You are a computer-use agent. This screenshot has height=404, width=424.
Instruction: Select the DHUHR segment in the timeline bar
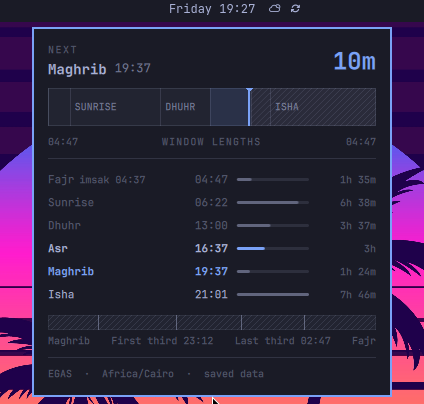coord(185,107)
